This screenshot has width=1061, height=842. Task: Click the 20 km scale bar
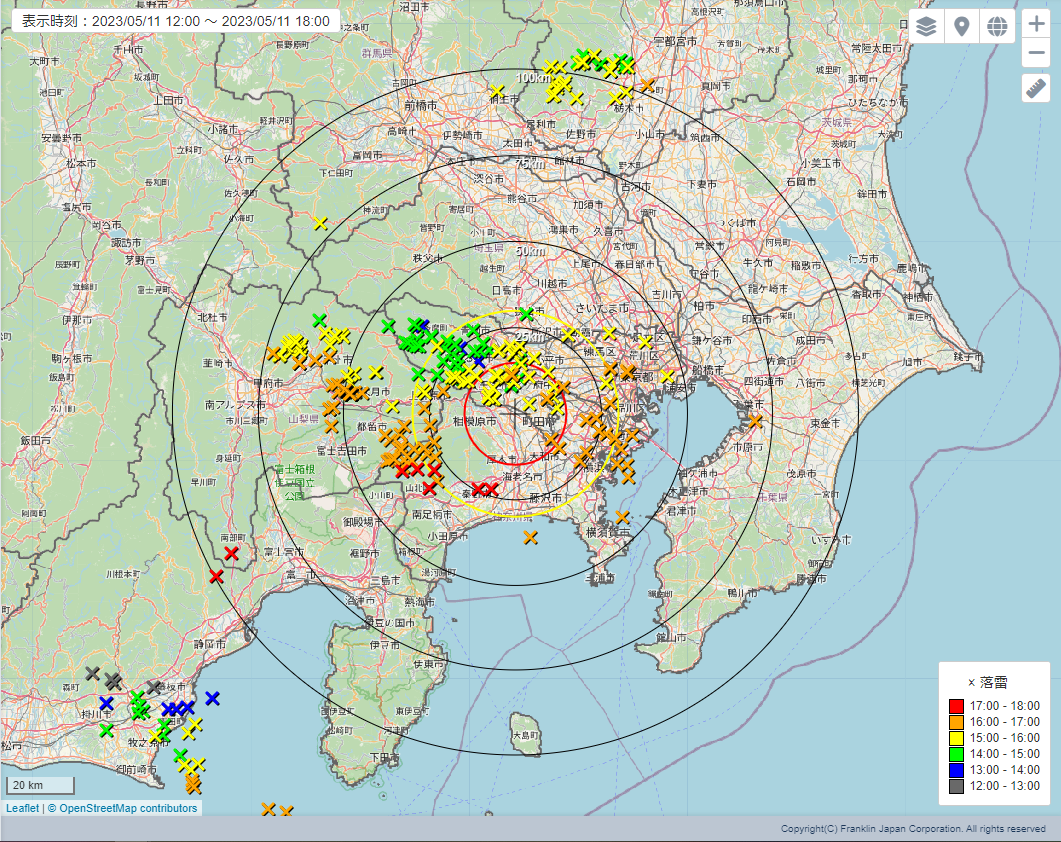pos(40,785)
